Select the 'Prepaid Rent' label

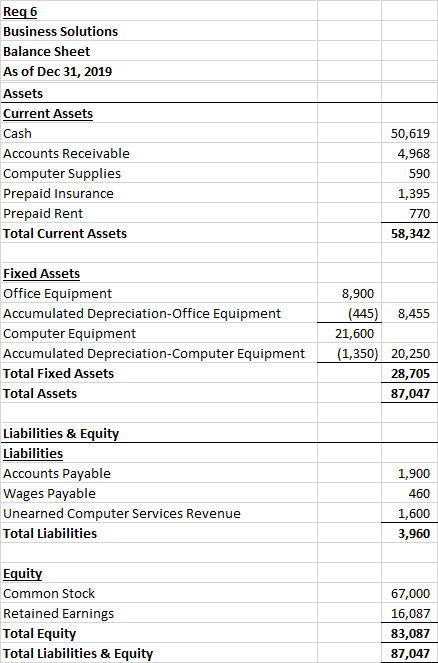tap(43, 214)
